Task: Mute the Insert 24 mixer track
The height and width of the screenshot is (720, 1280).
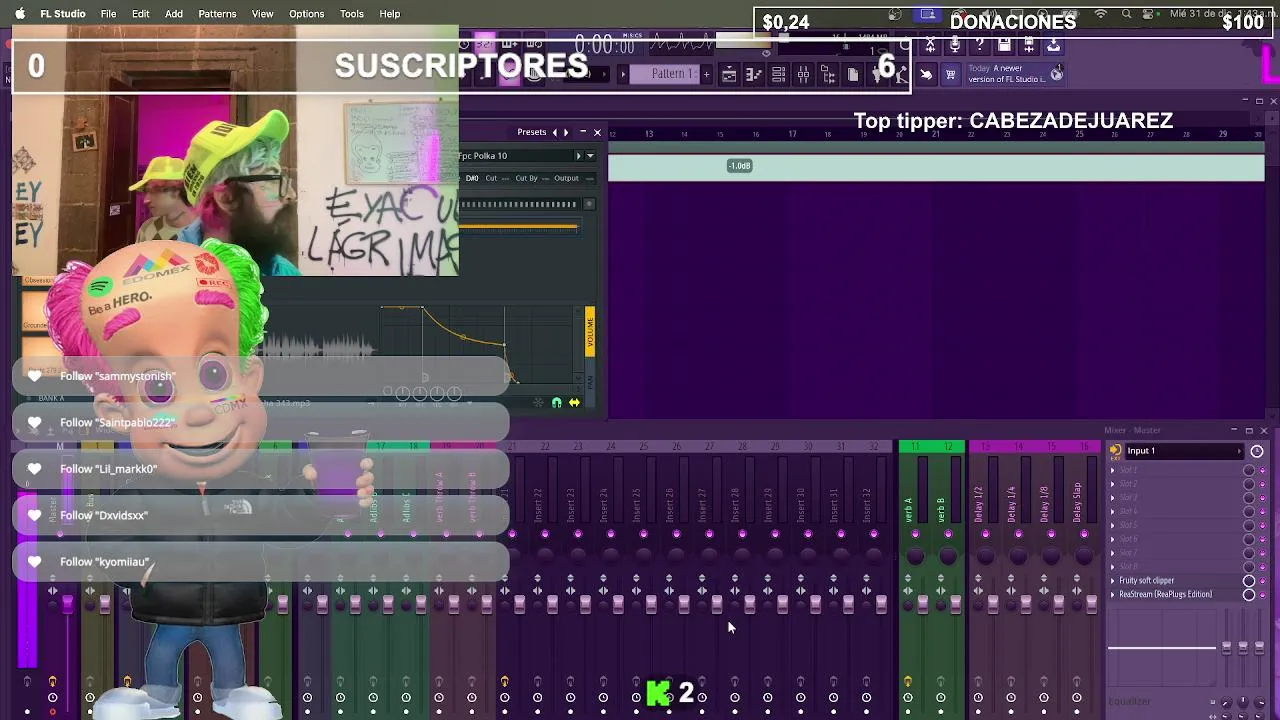Action: [610, 534]
